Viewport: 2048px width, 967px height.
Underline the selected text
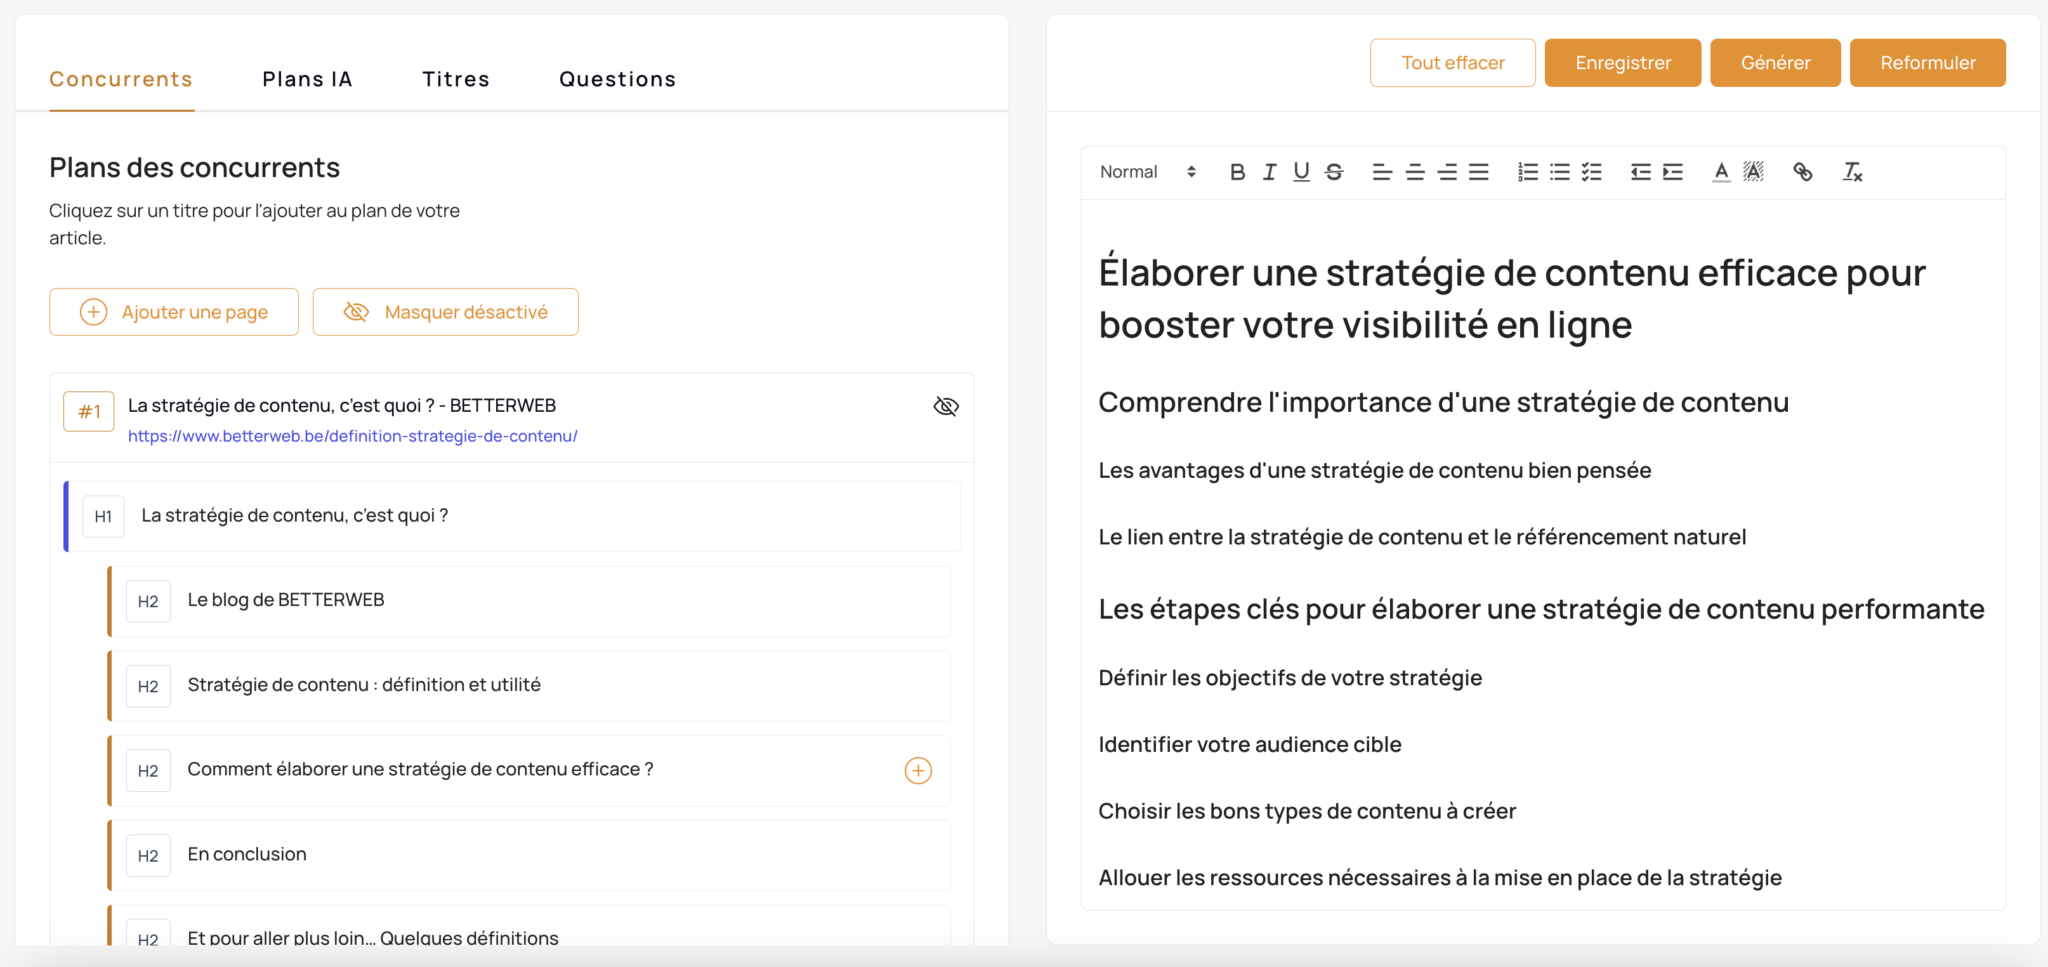pos(1301,171)
